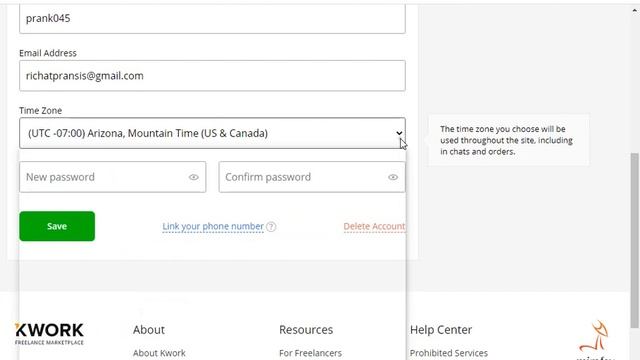The height and width of the screenshot is (360, 640).
Task: Click the Email Address input field
Action: (x=212, y=76)
